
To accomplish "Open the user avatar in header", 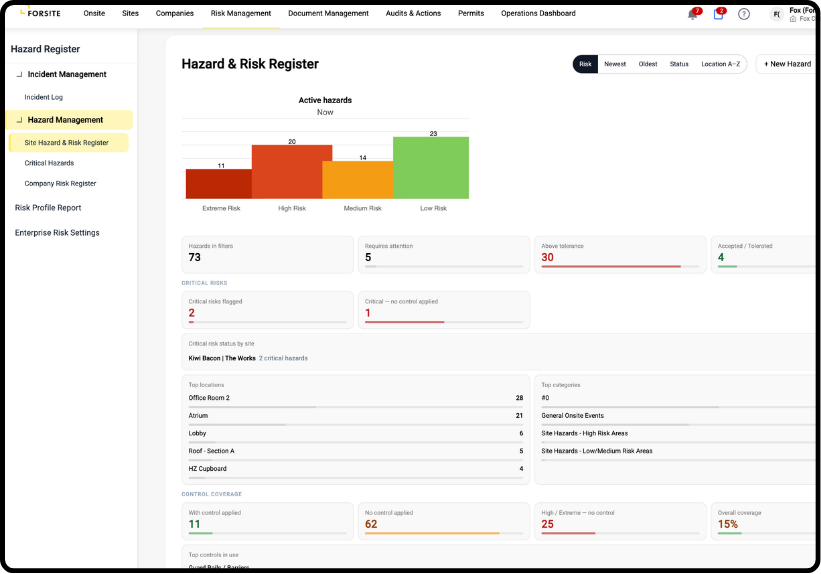I will (x=776, y=15).
